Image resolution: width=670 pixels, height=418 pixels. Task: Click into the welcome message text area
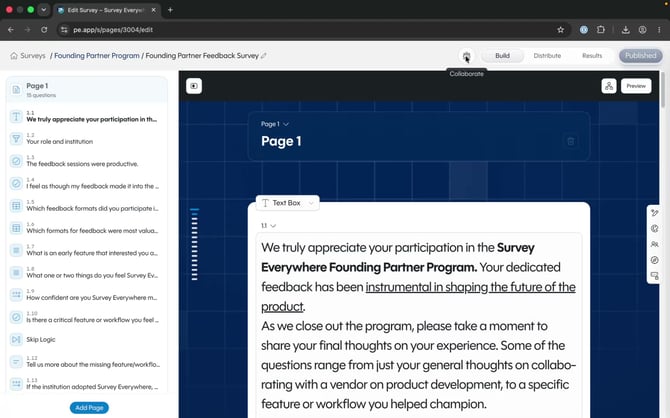tap(419, 326)
